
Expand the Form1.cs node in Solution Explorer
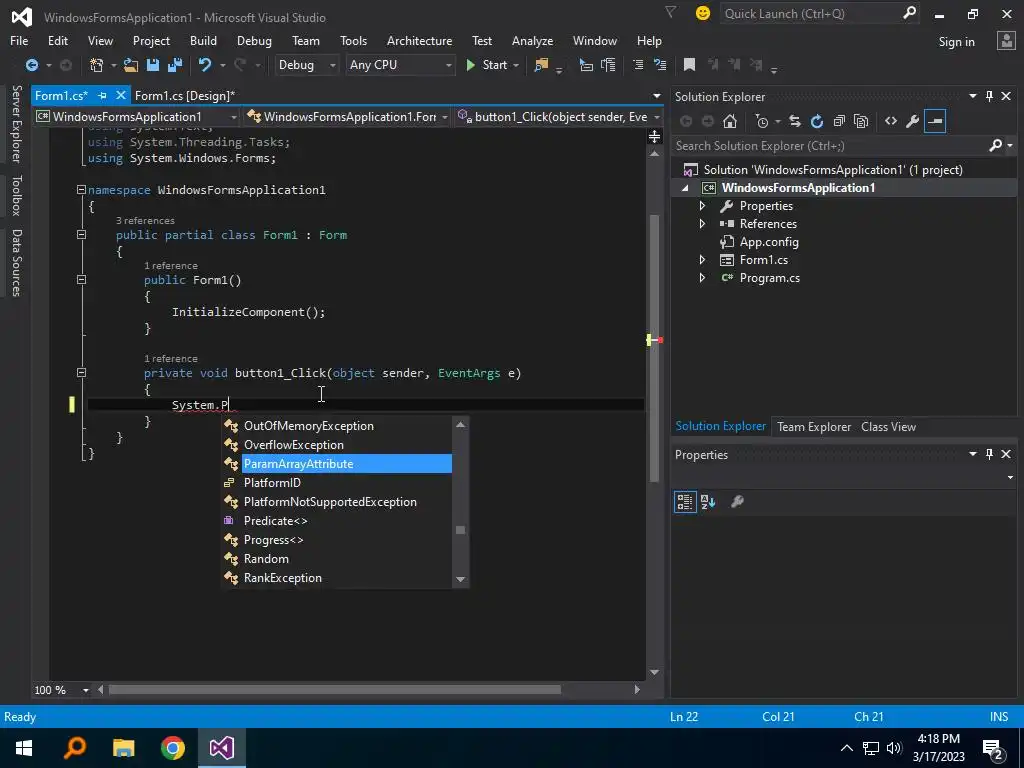point(702,260)
